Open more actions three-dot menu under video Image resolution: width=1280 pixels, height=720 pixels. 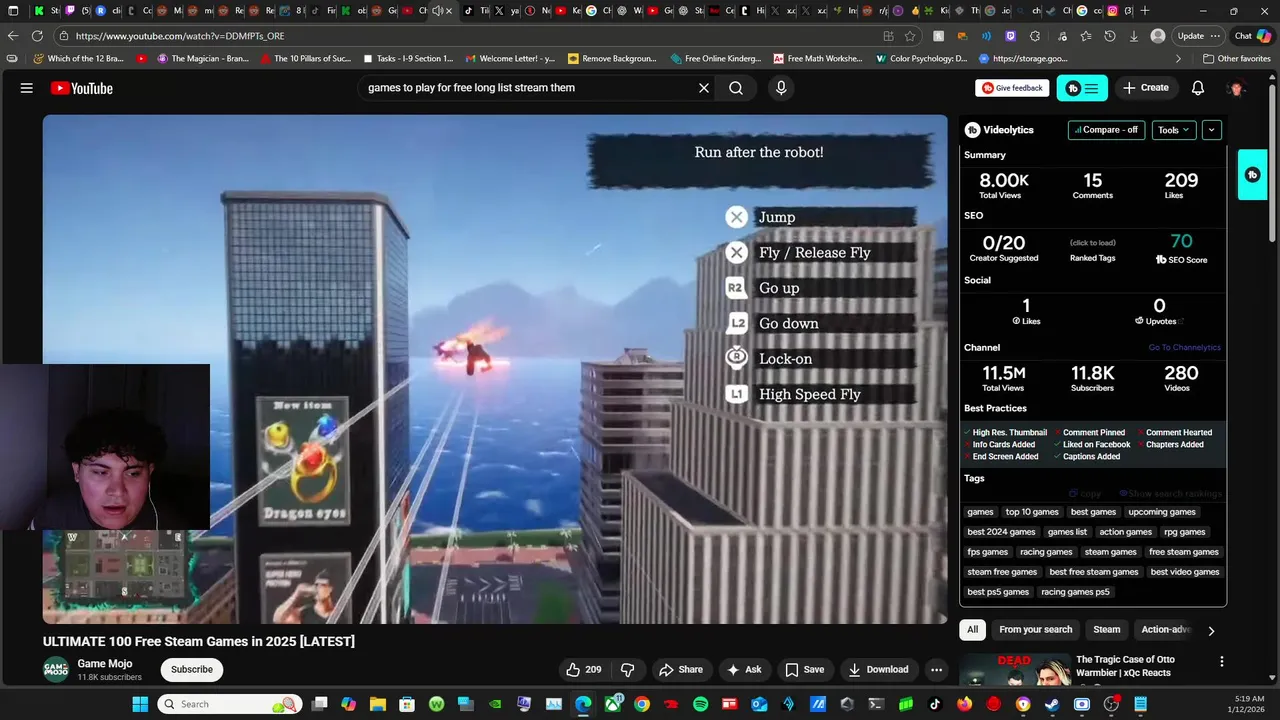point(936,669)
